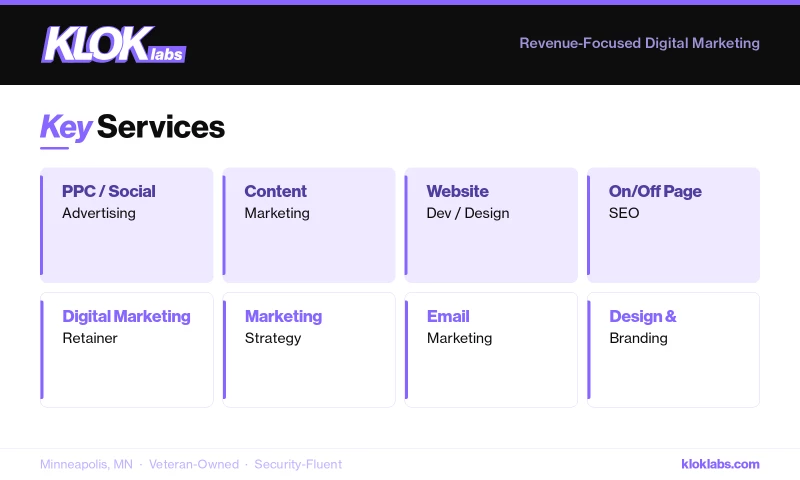Click the Minneapolis, MN footer text
The height and width of the screenshot is (480, 800).
click(x=86, y=464)
